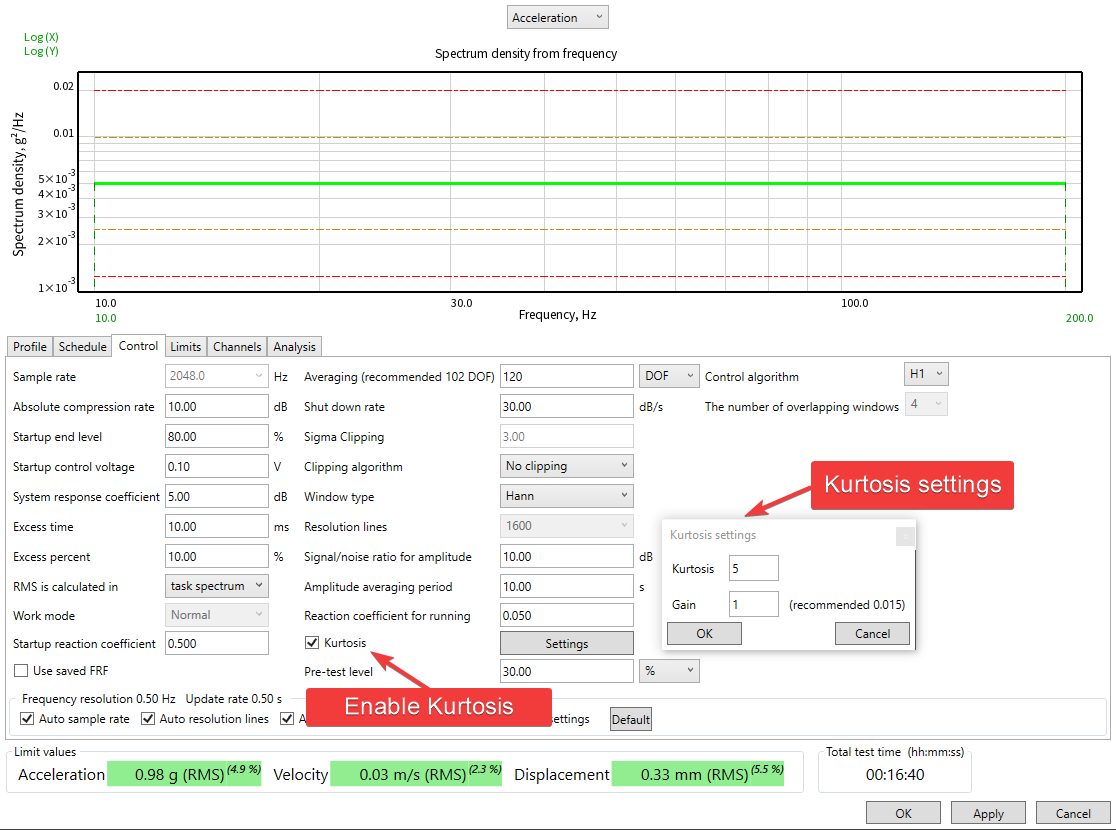Expand the Sample rate dropdown
Screen dimensions: 1116x830
pos(216,376)
